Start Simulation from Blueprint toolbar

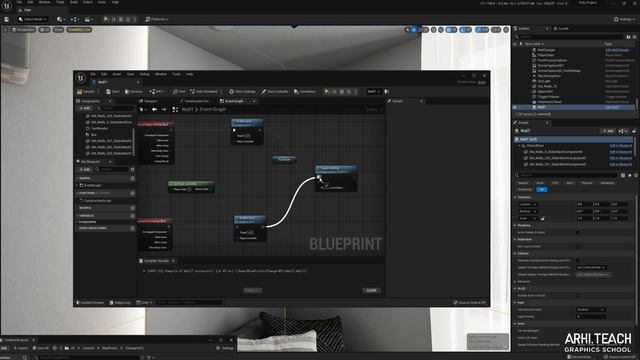pos(304,91)
